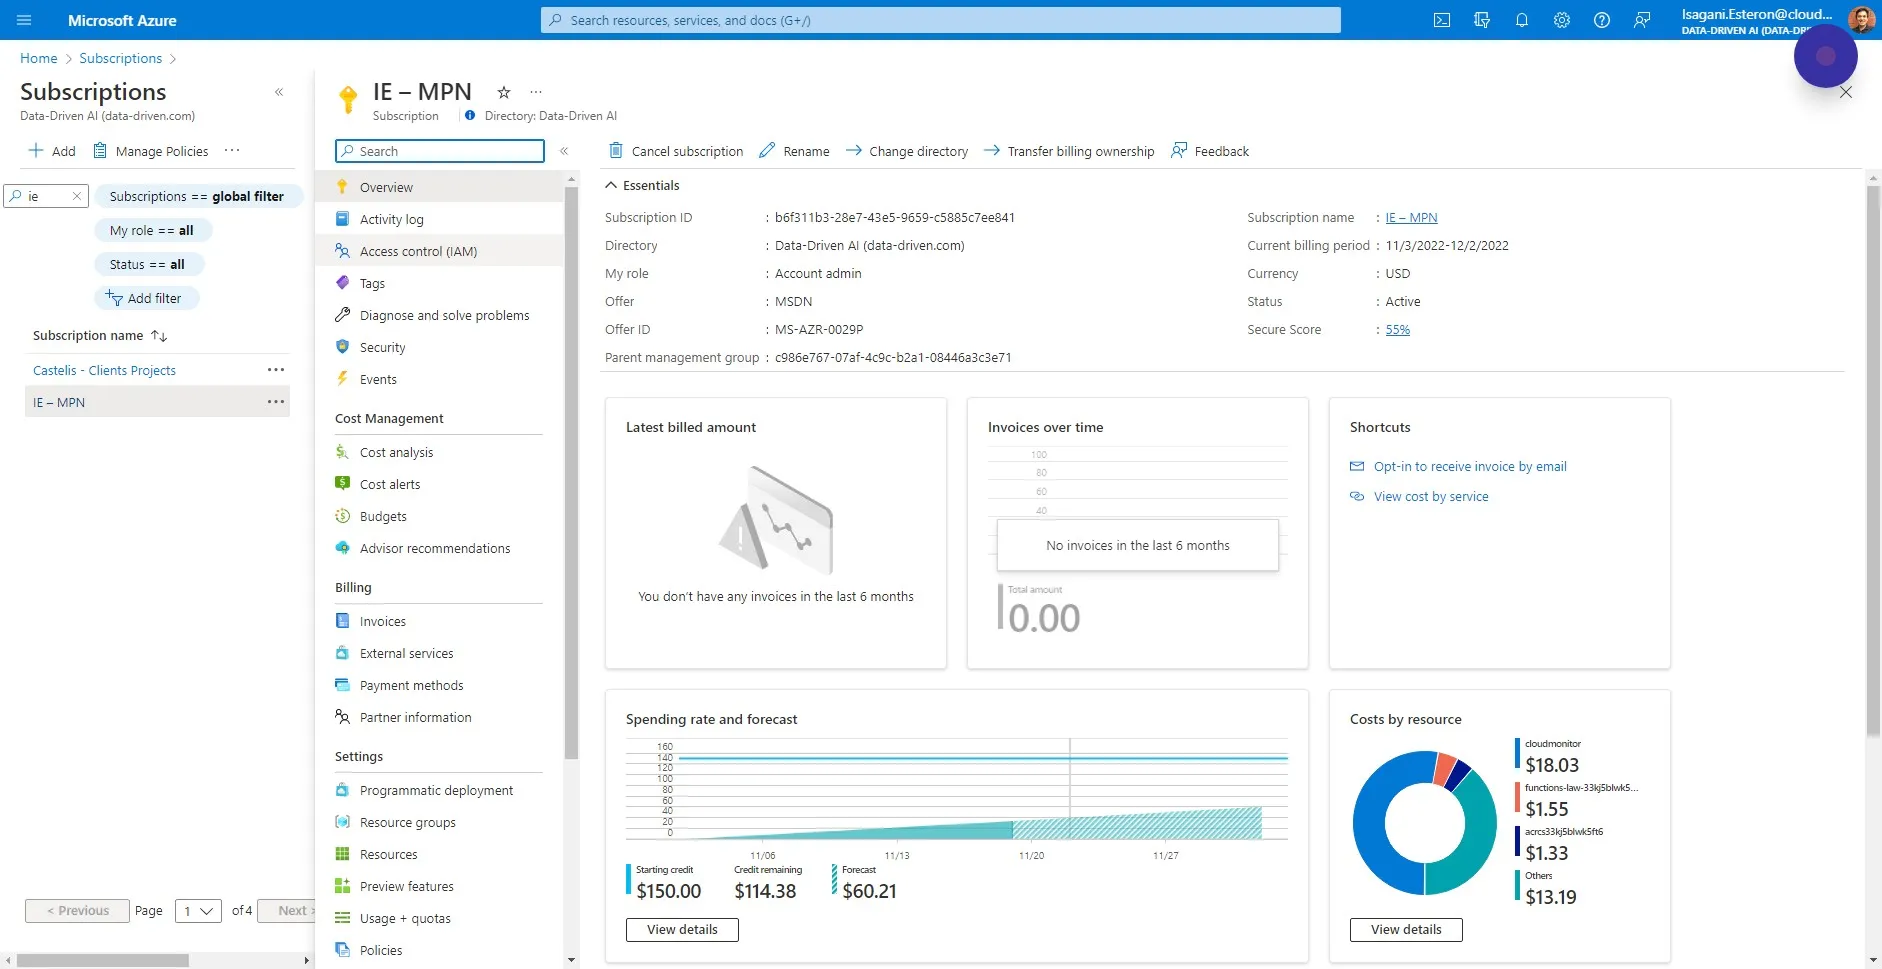Click Transfer billing ownership

tap(1069, 151)
